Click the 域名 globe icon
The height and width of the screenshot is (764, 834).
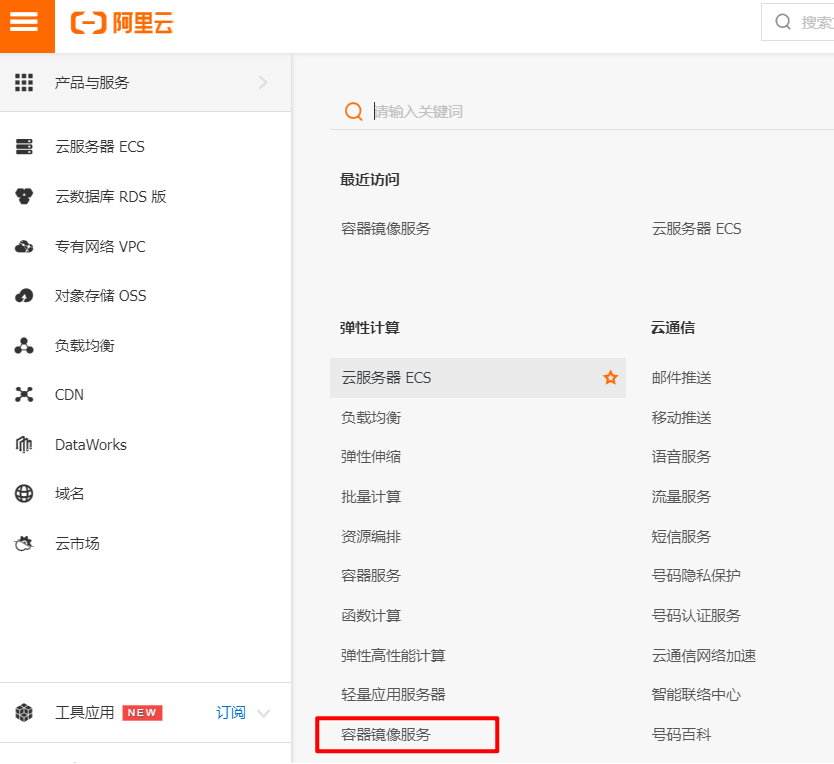tap(24, 494)
